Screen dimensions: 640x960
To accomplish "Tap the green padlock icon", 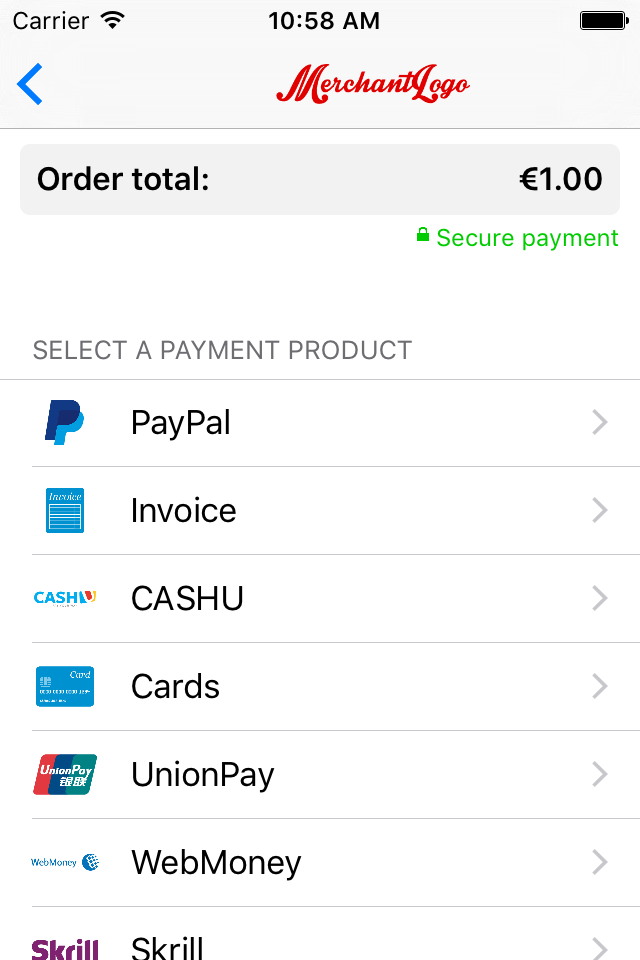I will tap(423, 236).
